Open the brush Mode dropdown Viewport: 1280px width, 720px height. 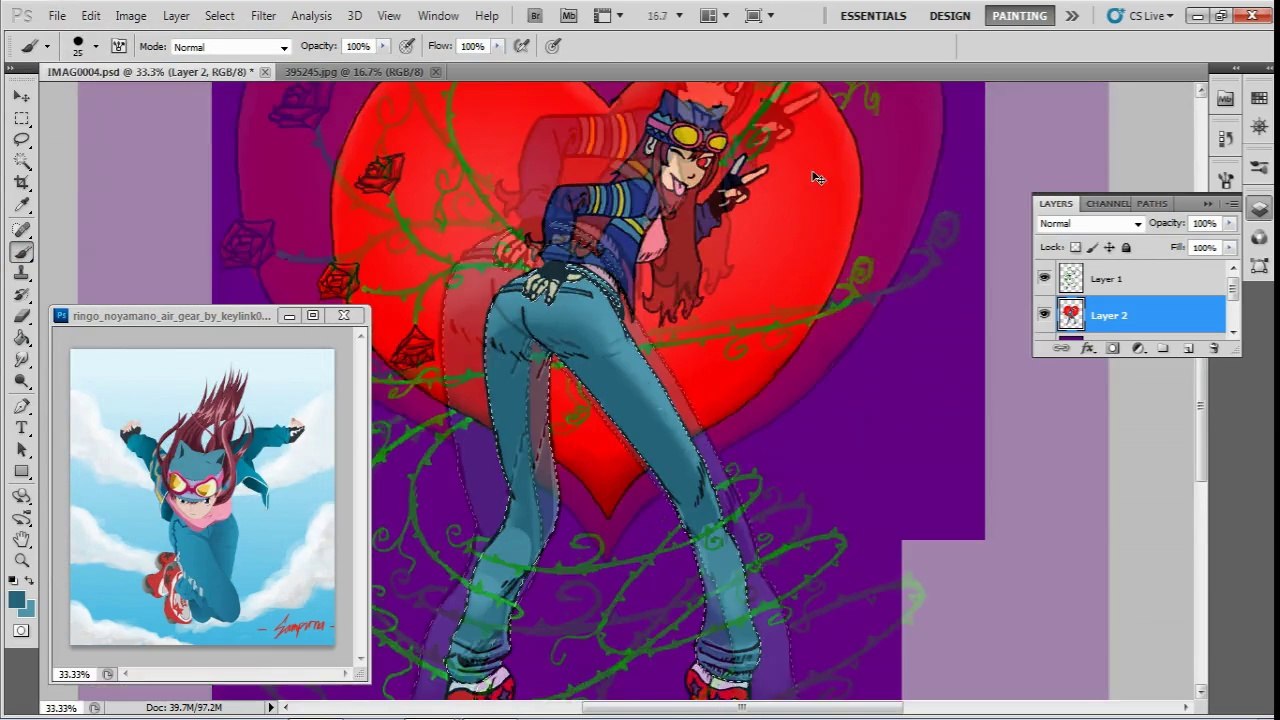pos(230,47)
